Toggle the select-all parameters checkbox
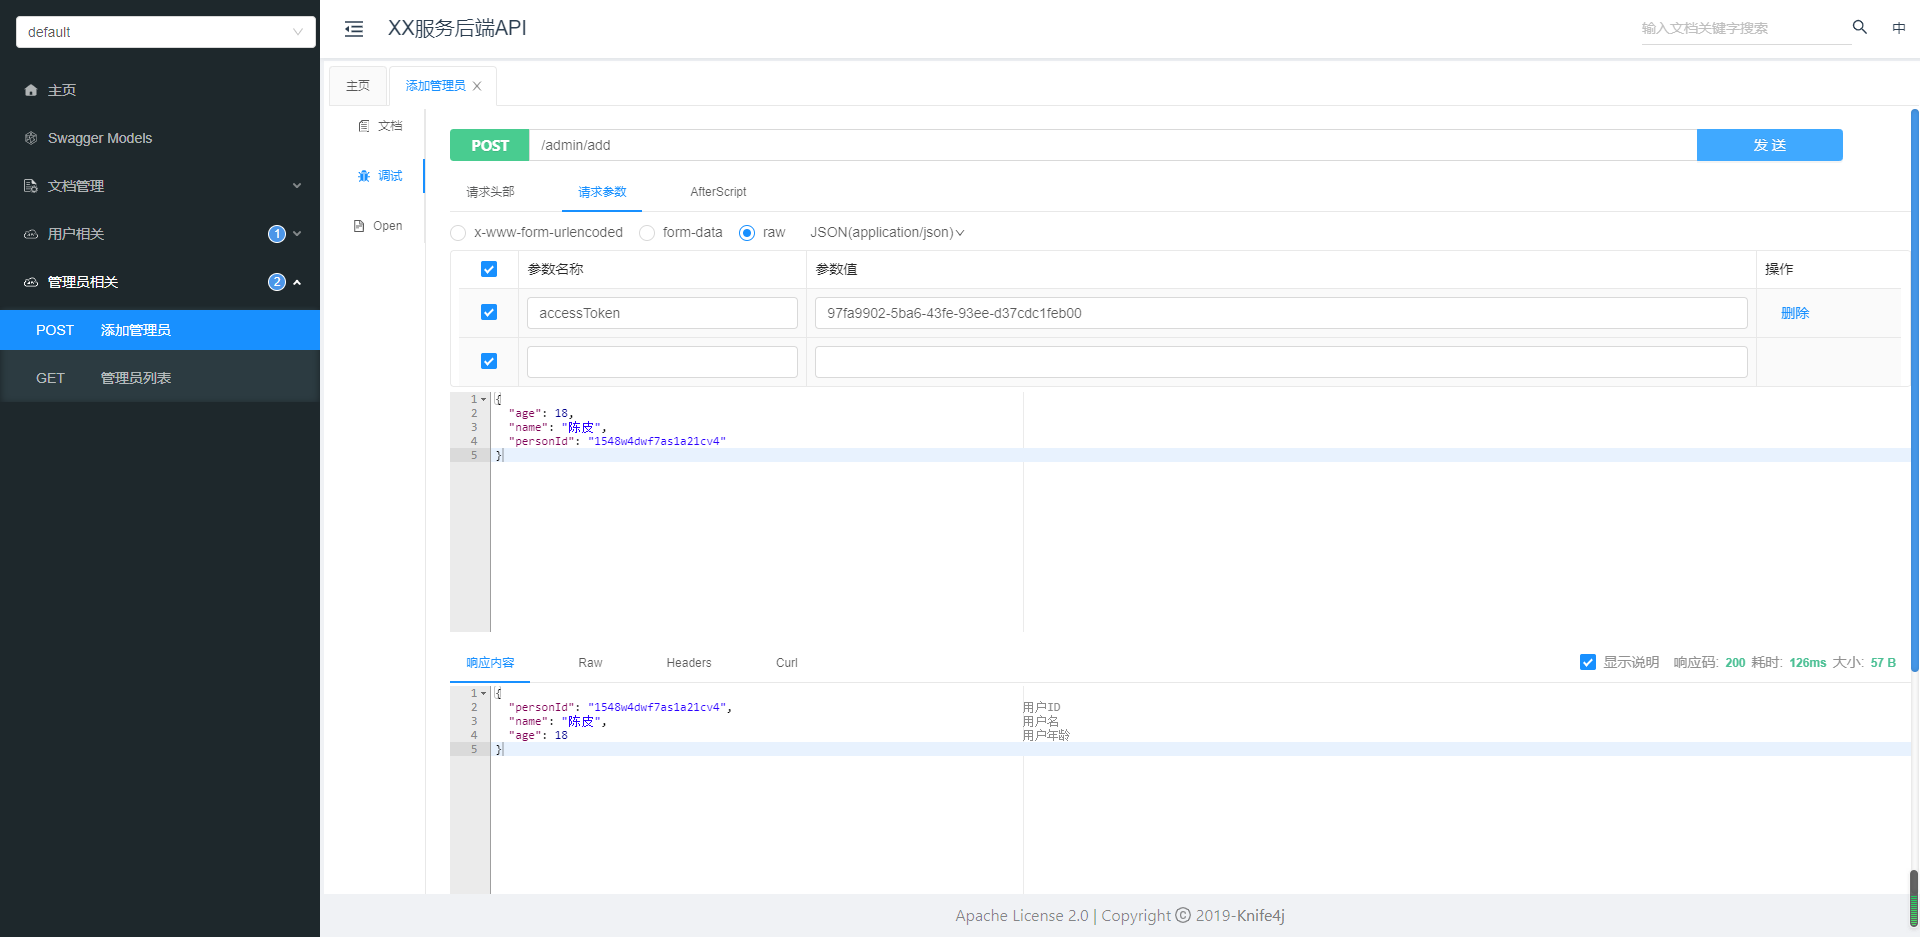Image resolution: width=1920 pixels, height=937 pixels. tap(489, 269)
